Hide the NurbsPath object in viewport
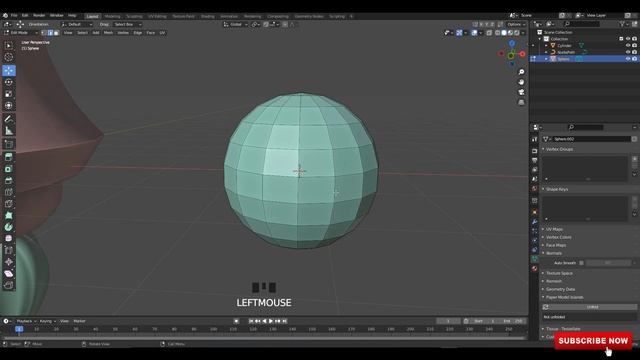 tap(628, 52)
